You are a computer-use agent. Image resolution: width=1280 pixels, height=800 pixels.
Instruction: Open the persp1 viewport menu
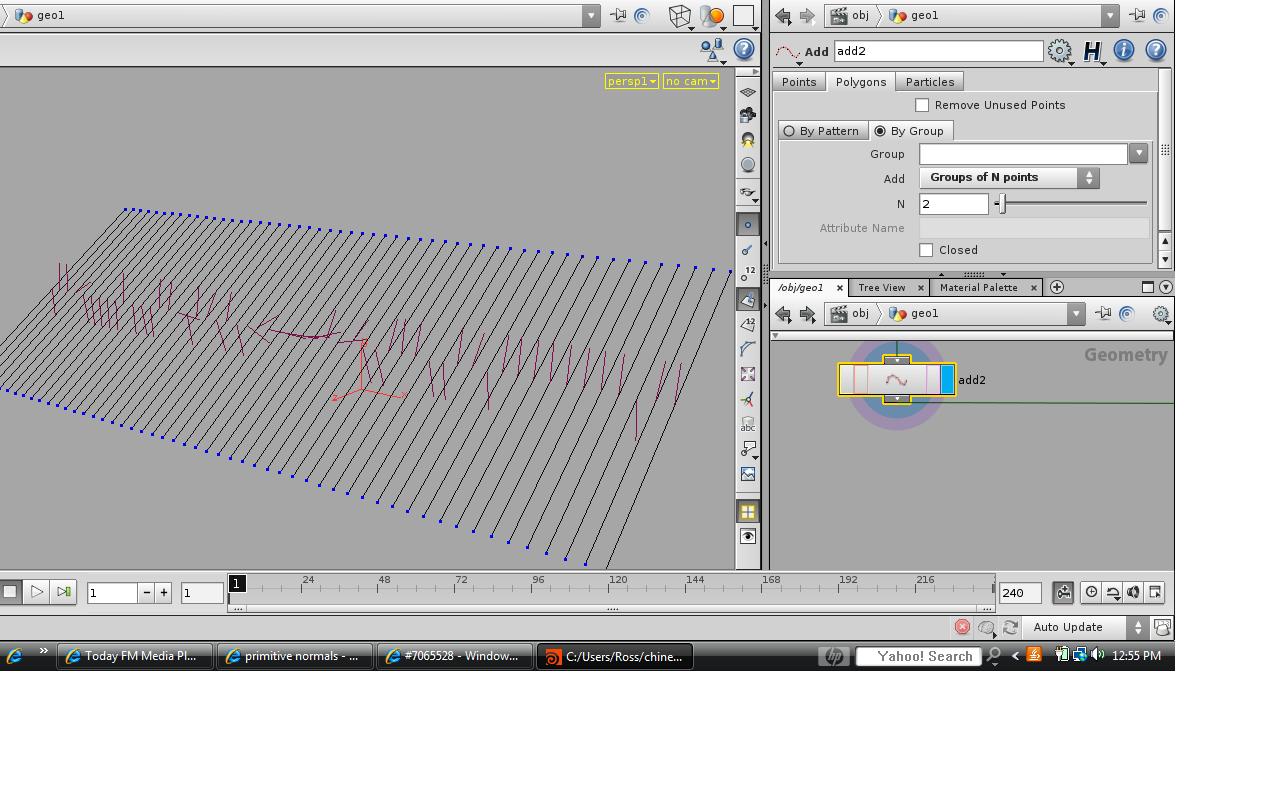click(631, 81)
